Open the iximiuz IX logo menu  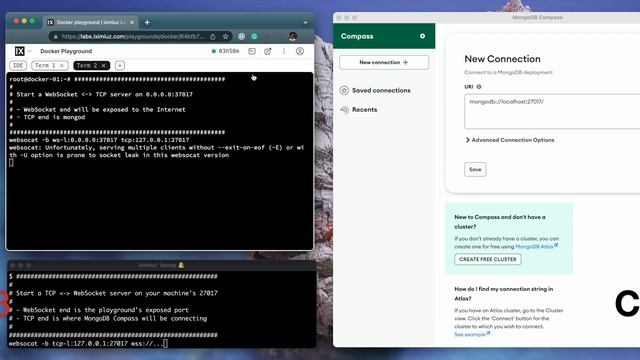pyautogui.click(x=20, y=51)
